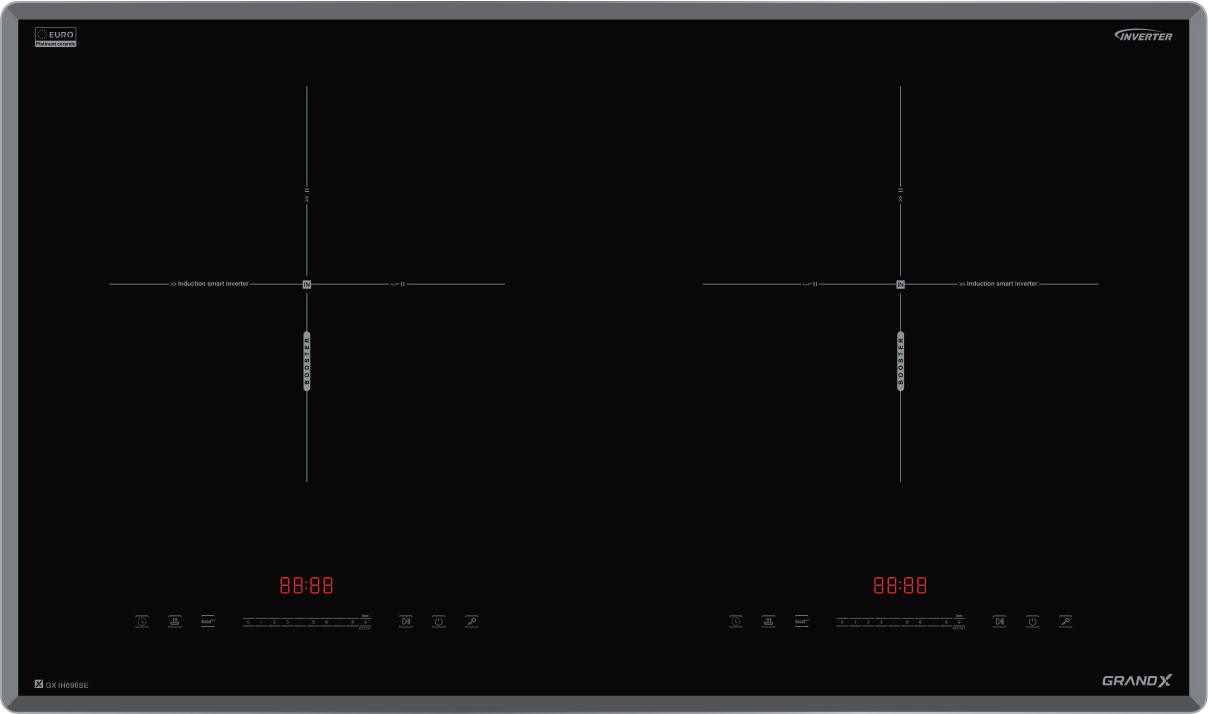Tap the right zone play/pause icon
The height and width of the screenshot is (714, 1208).
(x=999, y=621)
